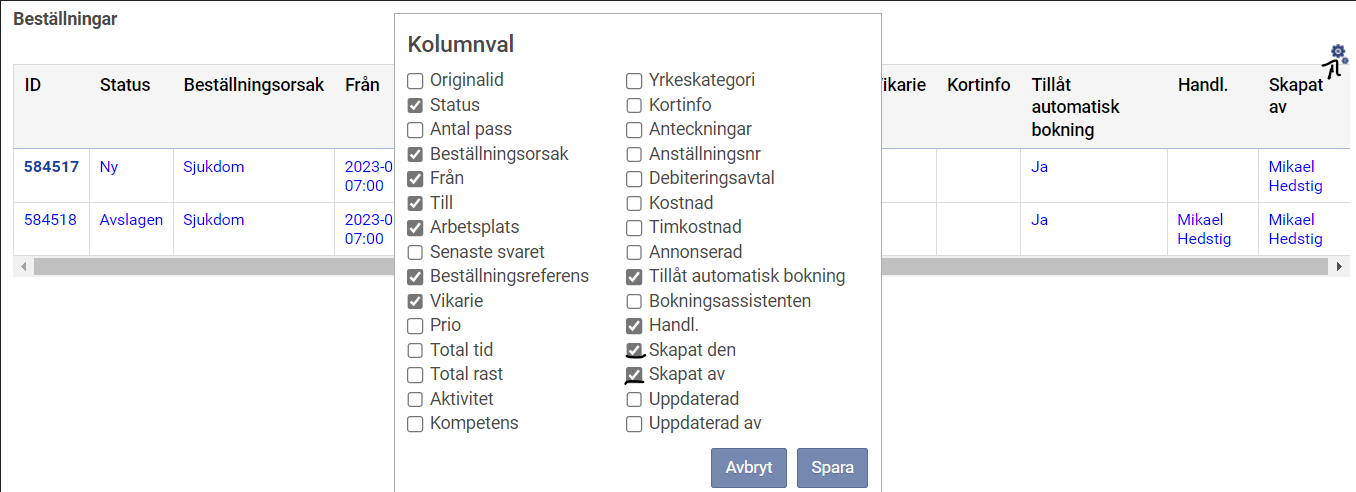
Task: Open order ID 584518
Action: (x=50, y=220)
